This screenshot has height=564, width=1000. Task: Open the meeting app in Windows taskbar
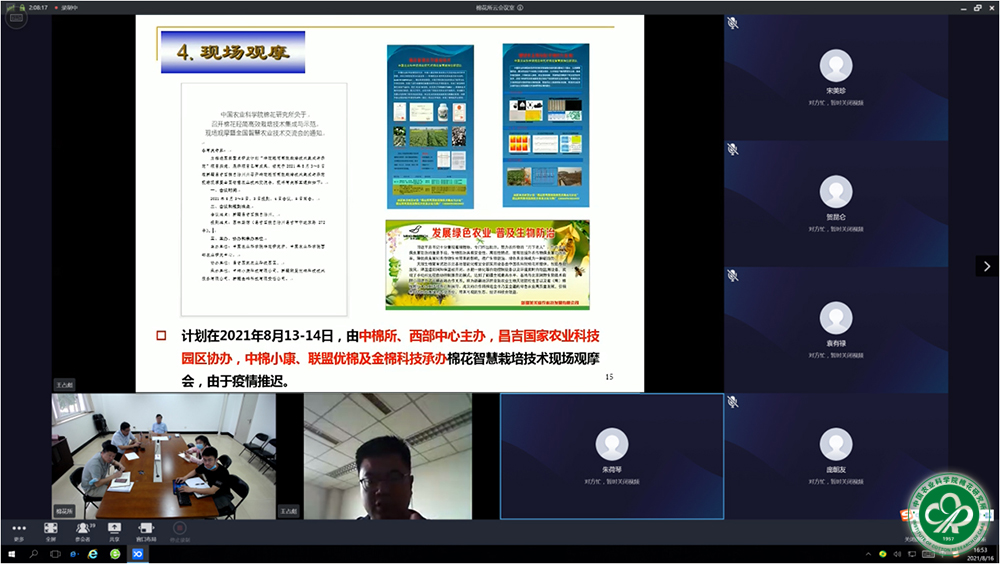pos(138,553)
